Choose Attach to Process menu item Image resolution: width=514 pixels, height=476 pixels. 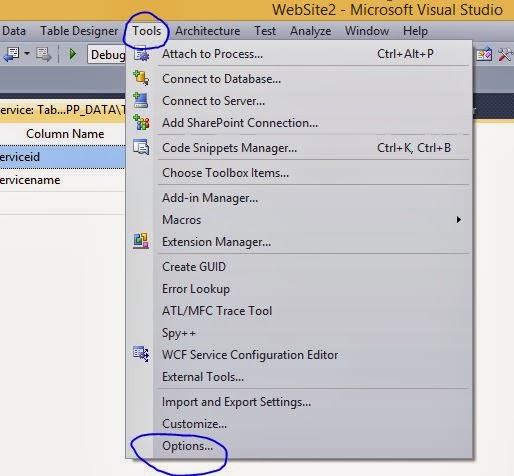coord(299,54)
